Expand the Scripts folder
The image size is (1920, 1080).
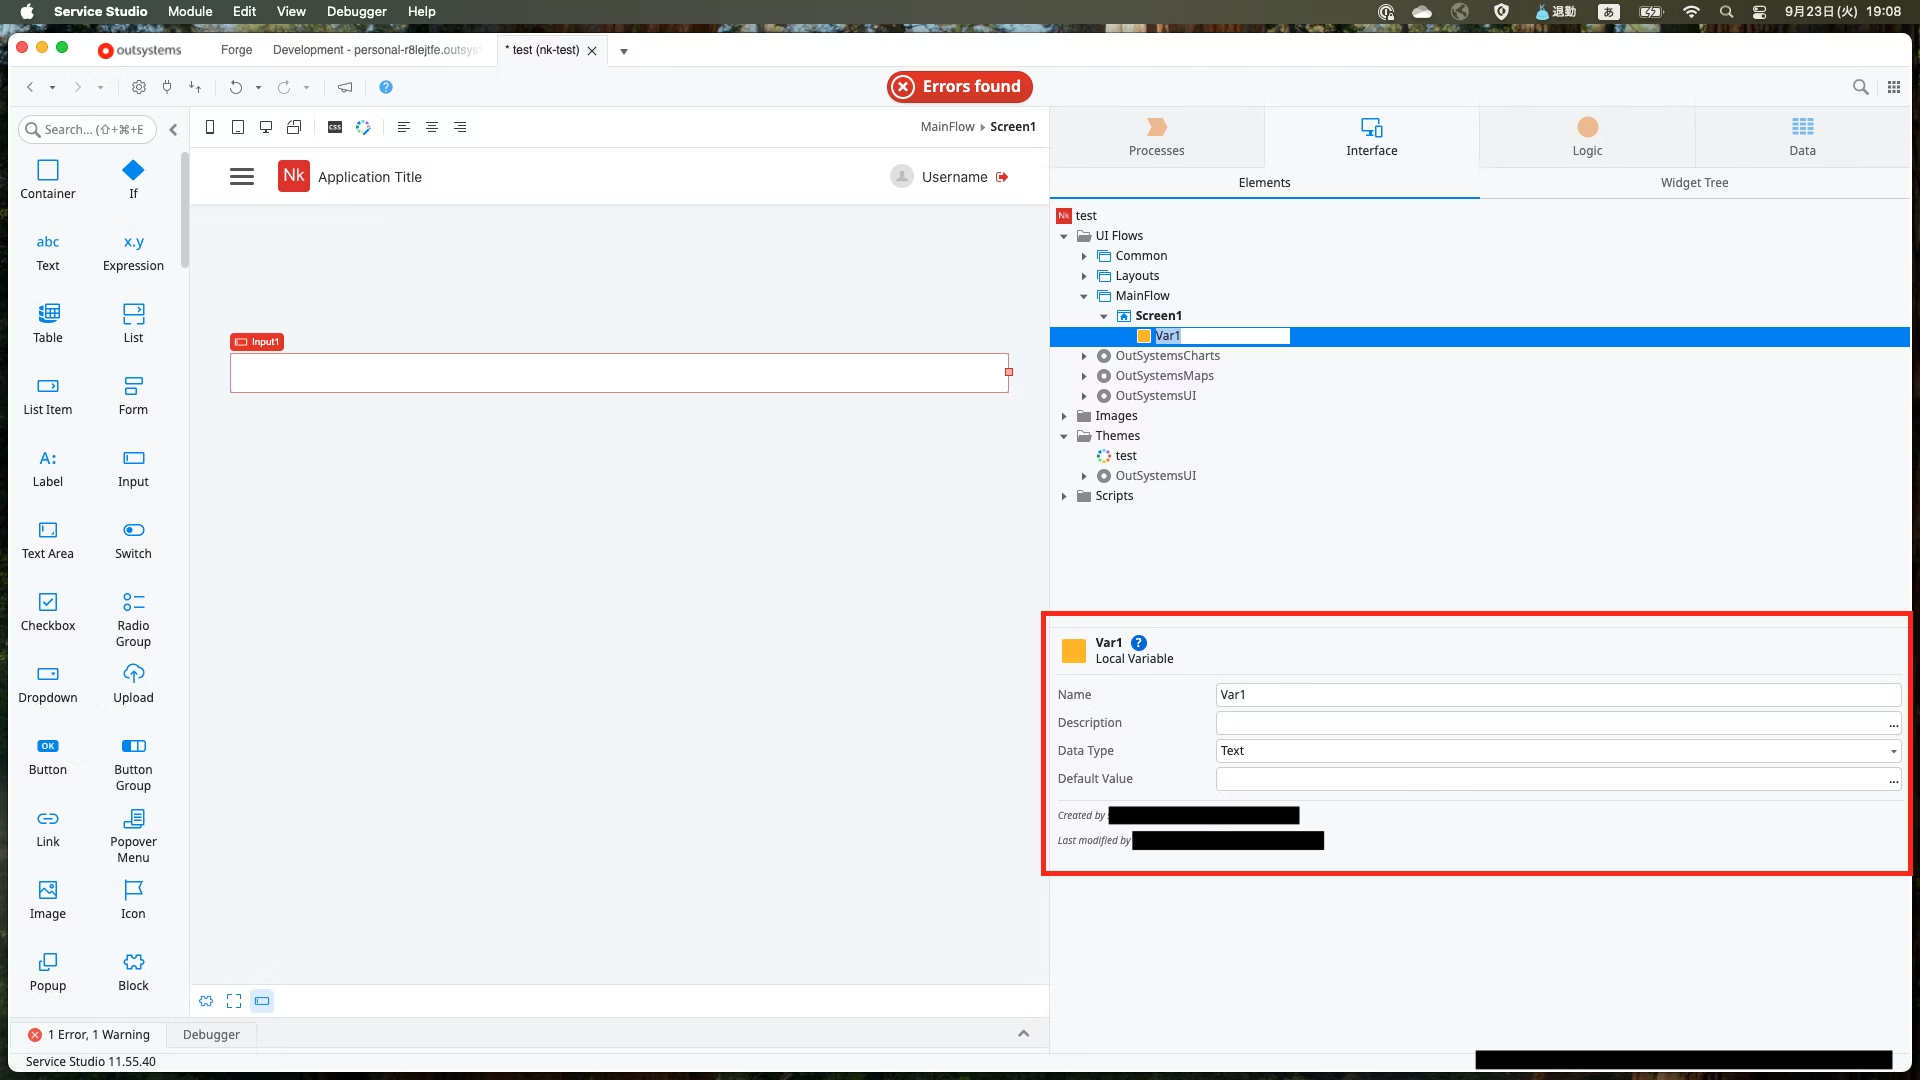[x=1064, y=496]
